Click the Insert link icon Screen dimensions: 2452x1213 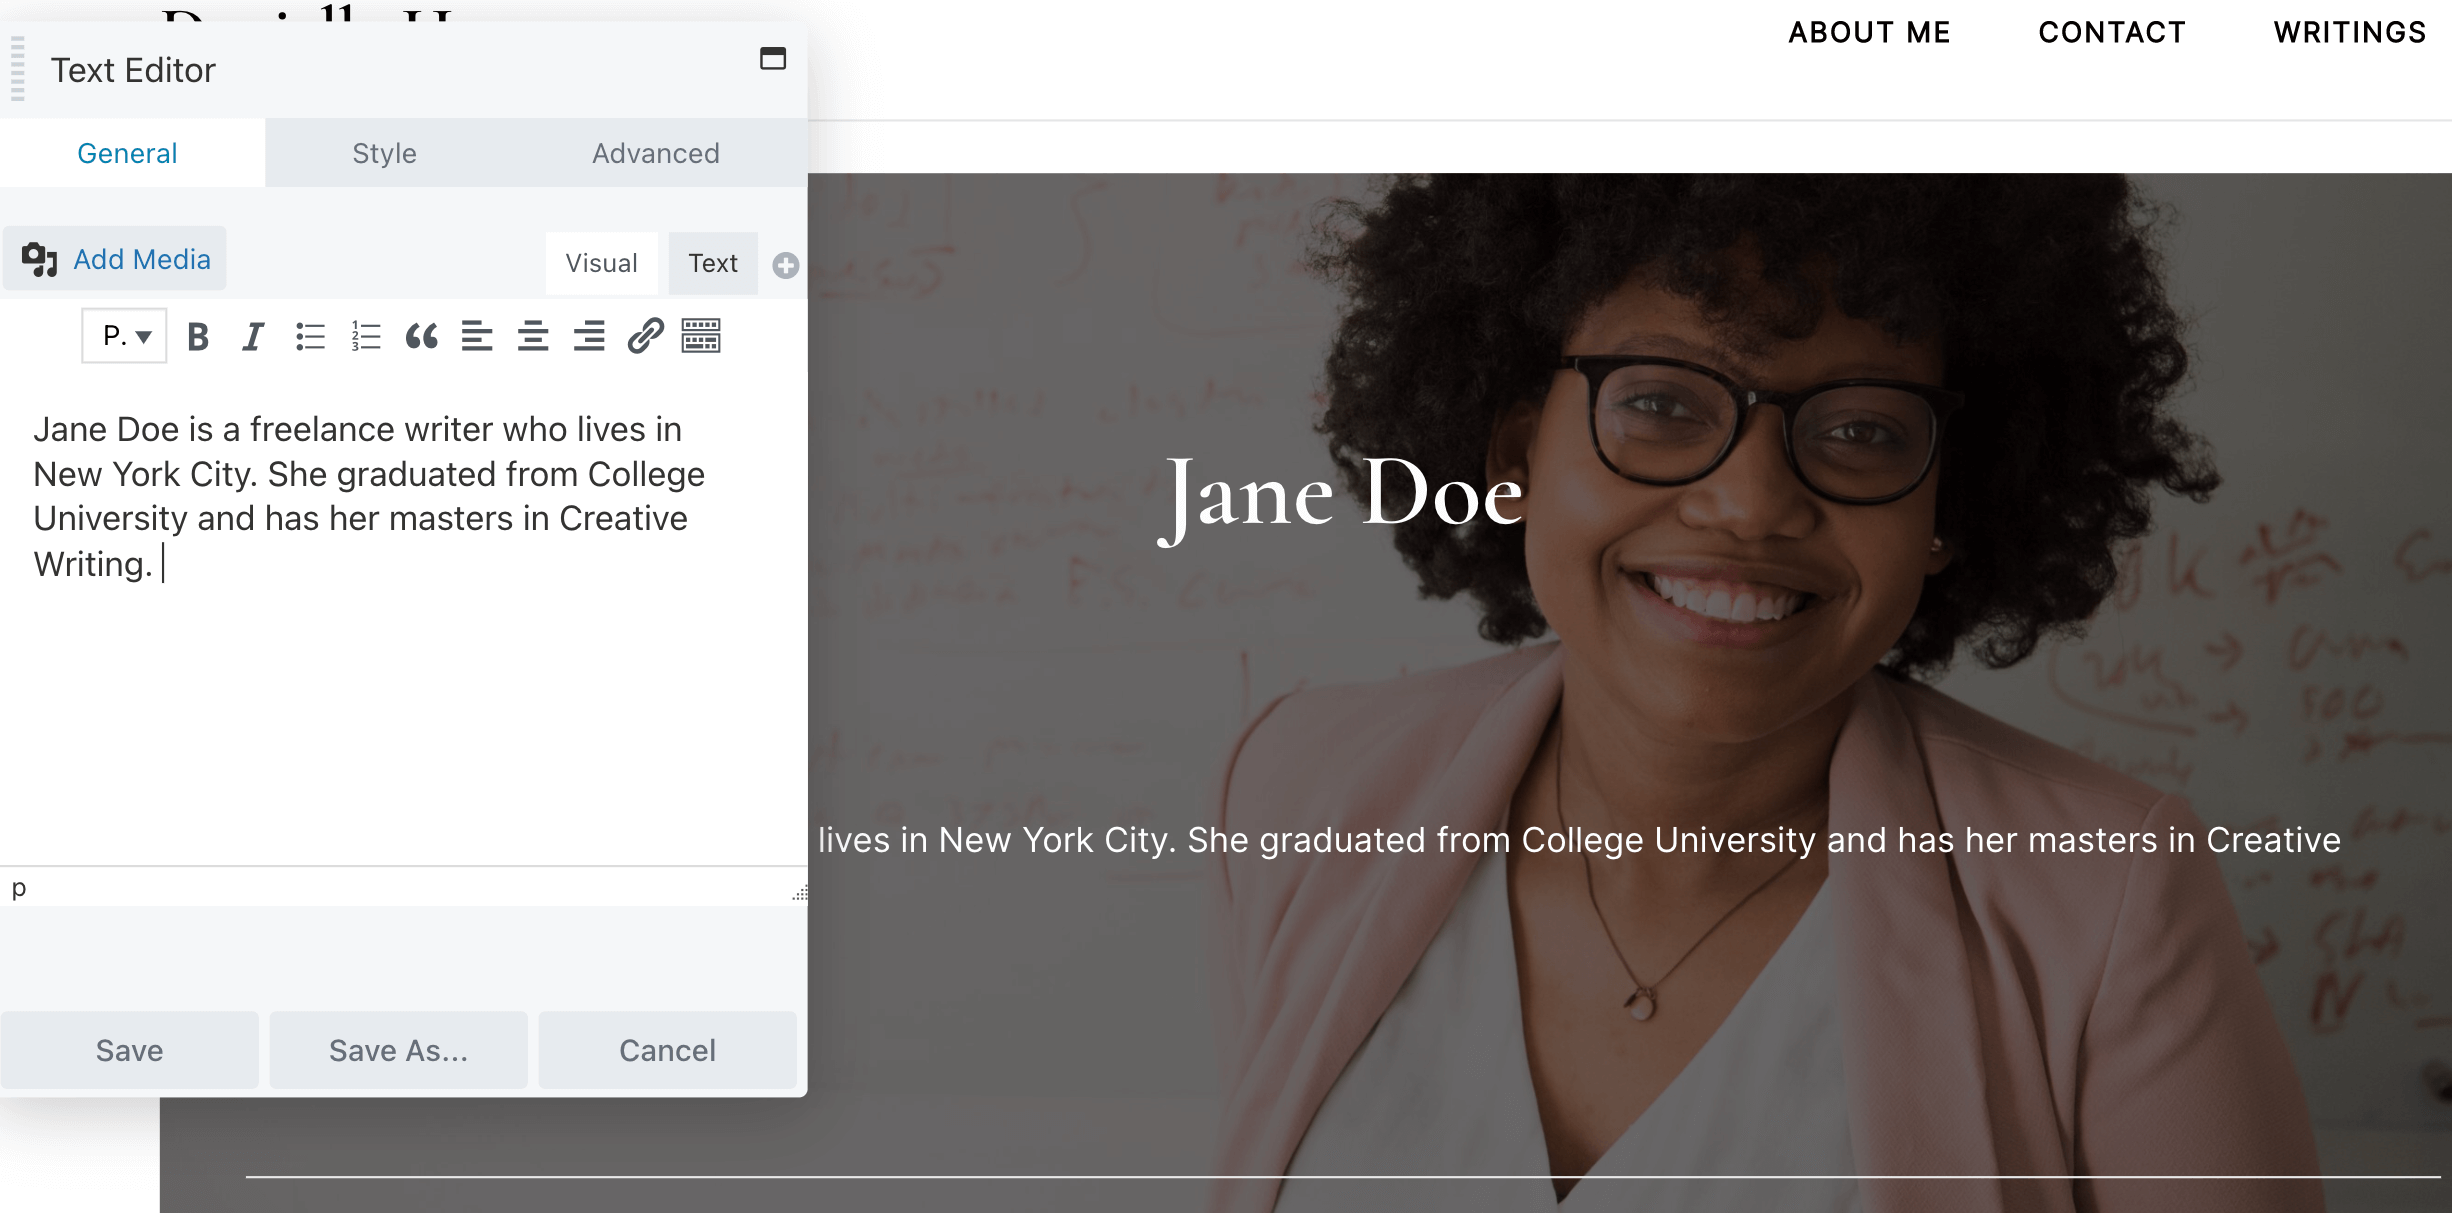click(643, 335)
